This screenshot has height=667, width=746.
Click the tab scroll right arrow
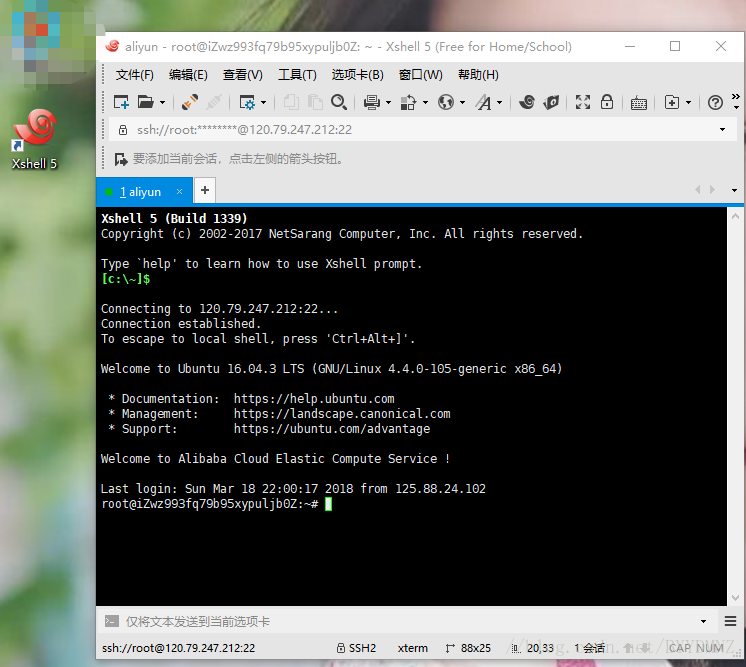[x=712, y=190]
